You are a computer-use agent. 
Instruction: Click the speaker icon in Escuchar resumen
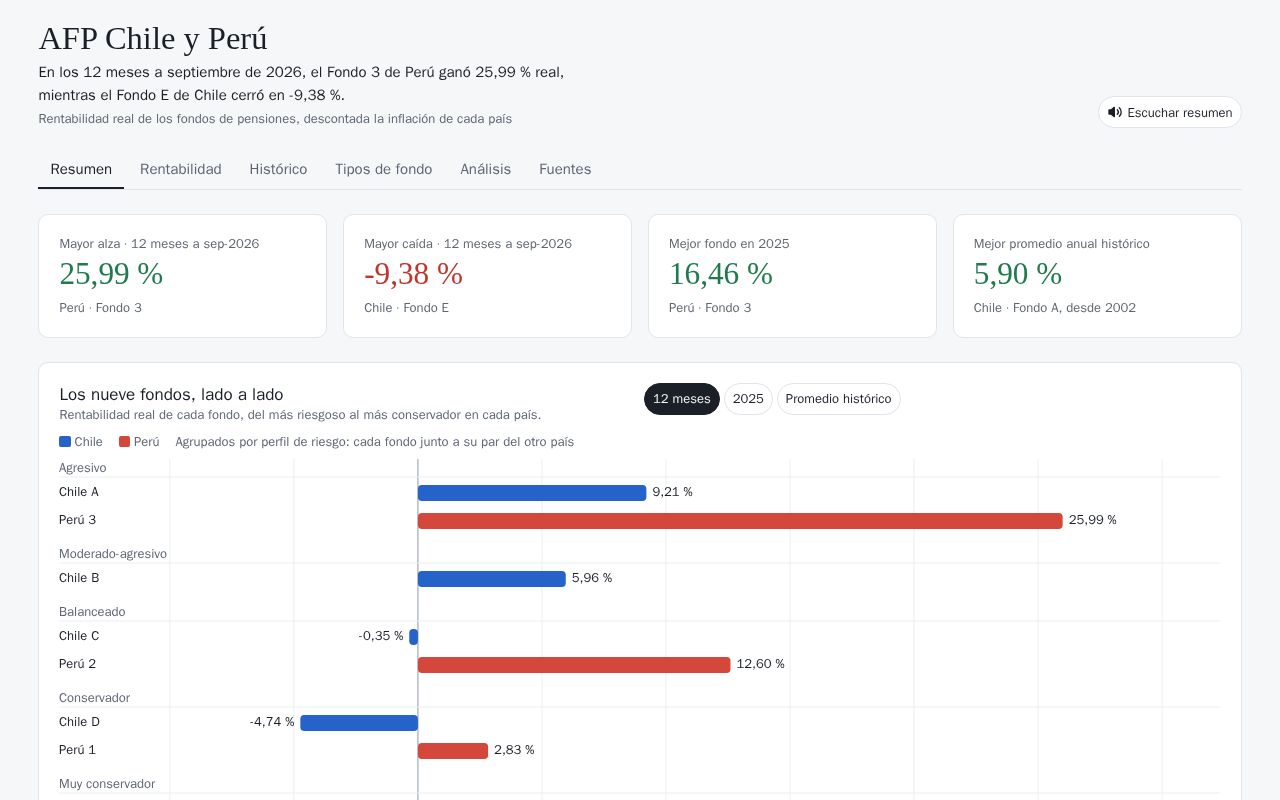coord(1115,112)
